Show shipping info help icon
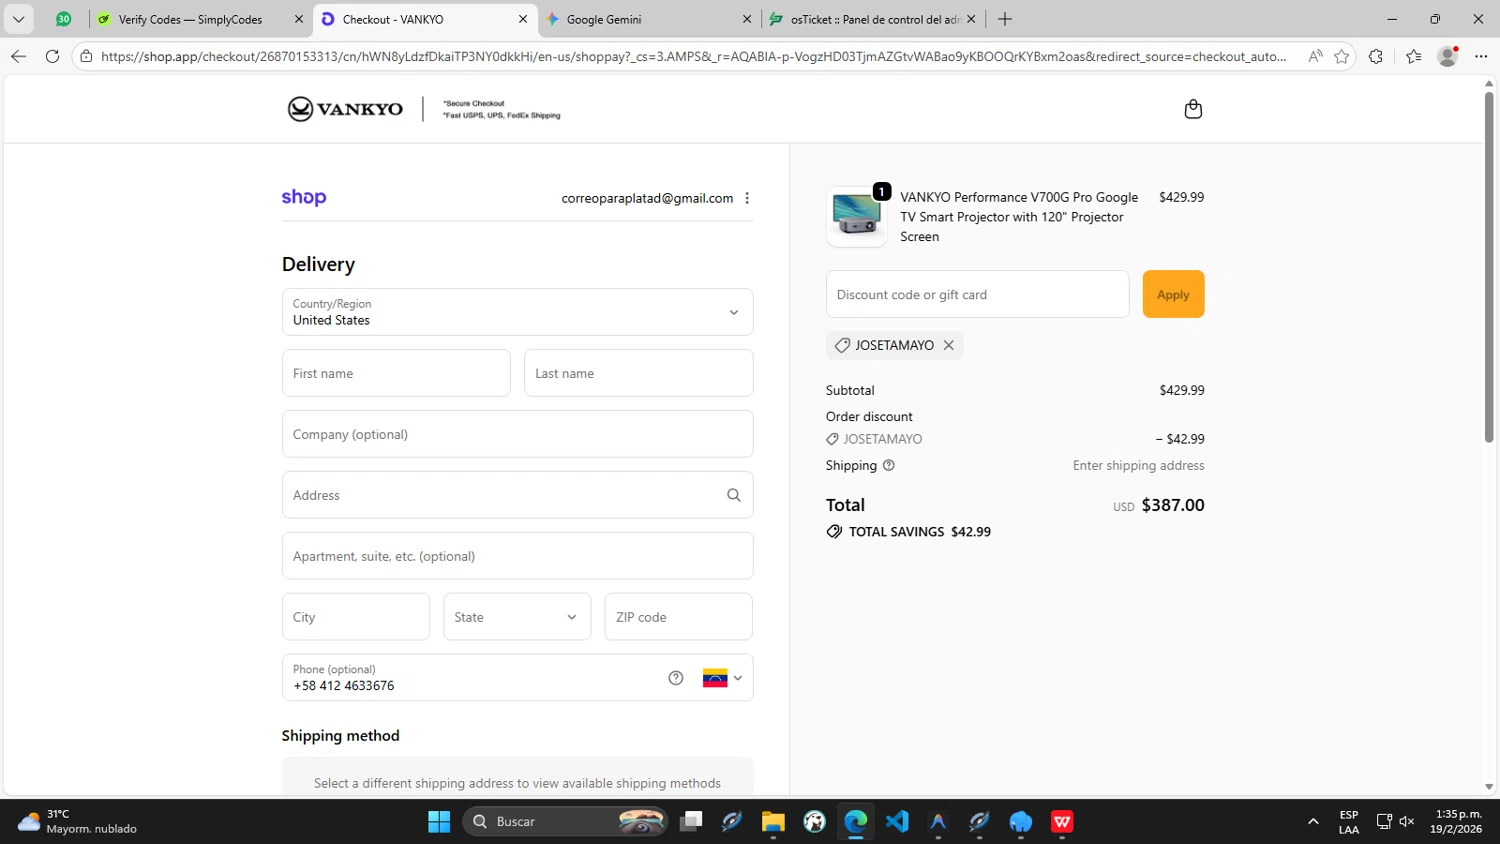 click(888, 465)
